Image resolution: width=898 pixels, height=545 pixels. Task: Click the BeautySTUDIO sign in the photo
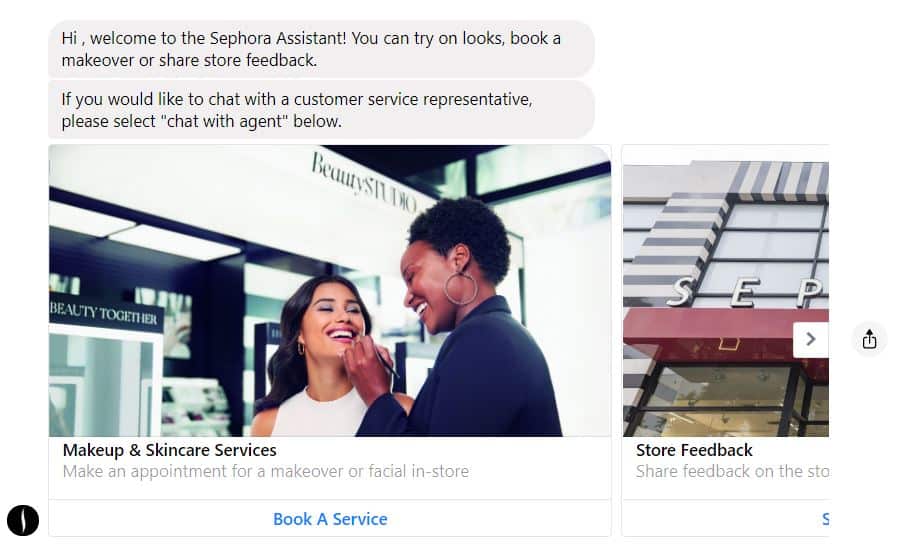tap(364, 182)
